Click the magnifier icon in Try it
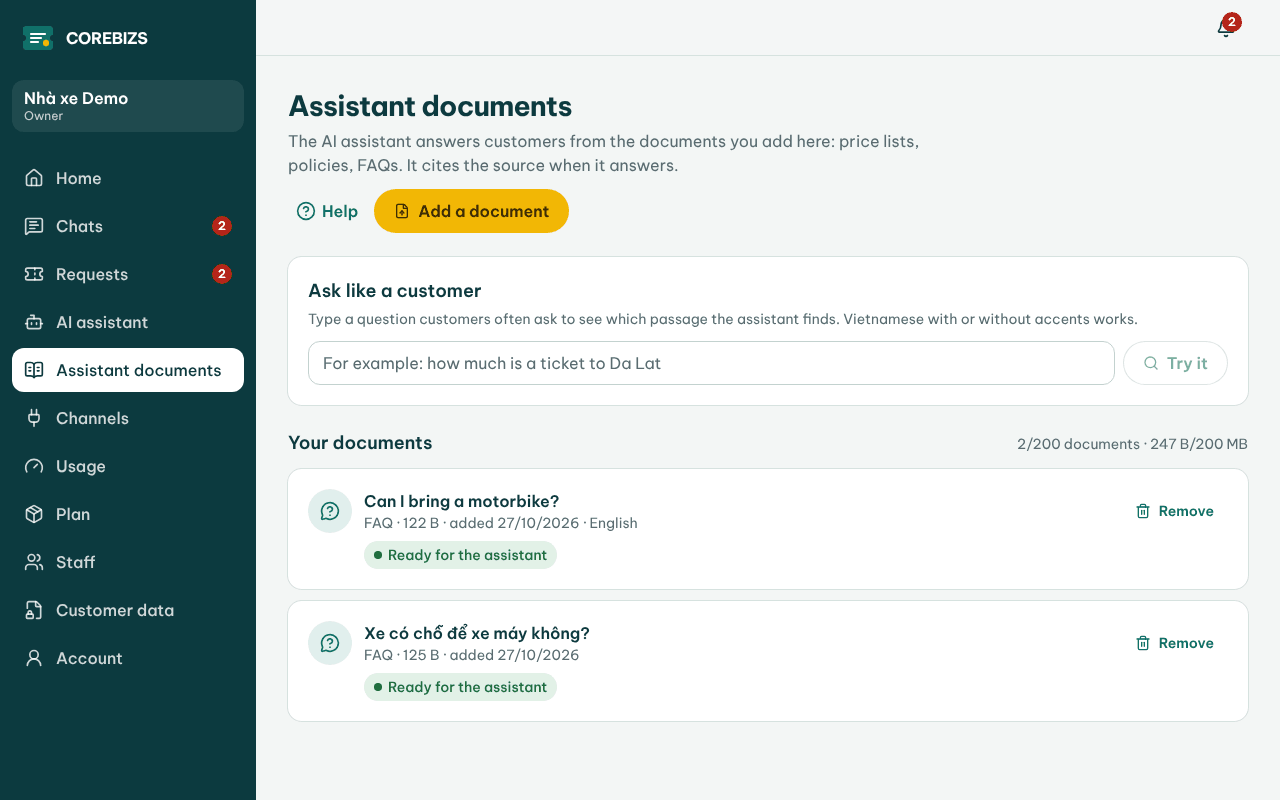Screen dimensions: 1280x800 1151,363
